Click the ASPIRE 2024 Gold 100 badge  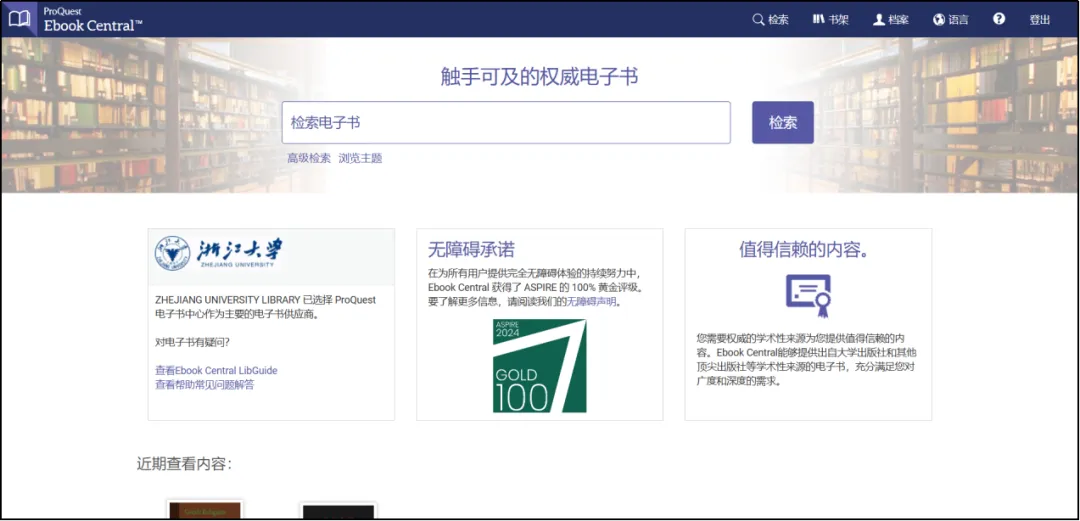(539, 365)
